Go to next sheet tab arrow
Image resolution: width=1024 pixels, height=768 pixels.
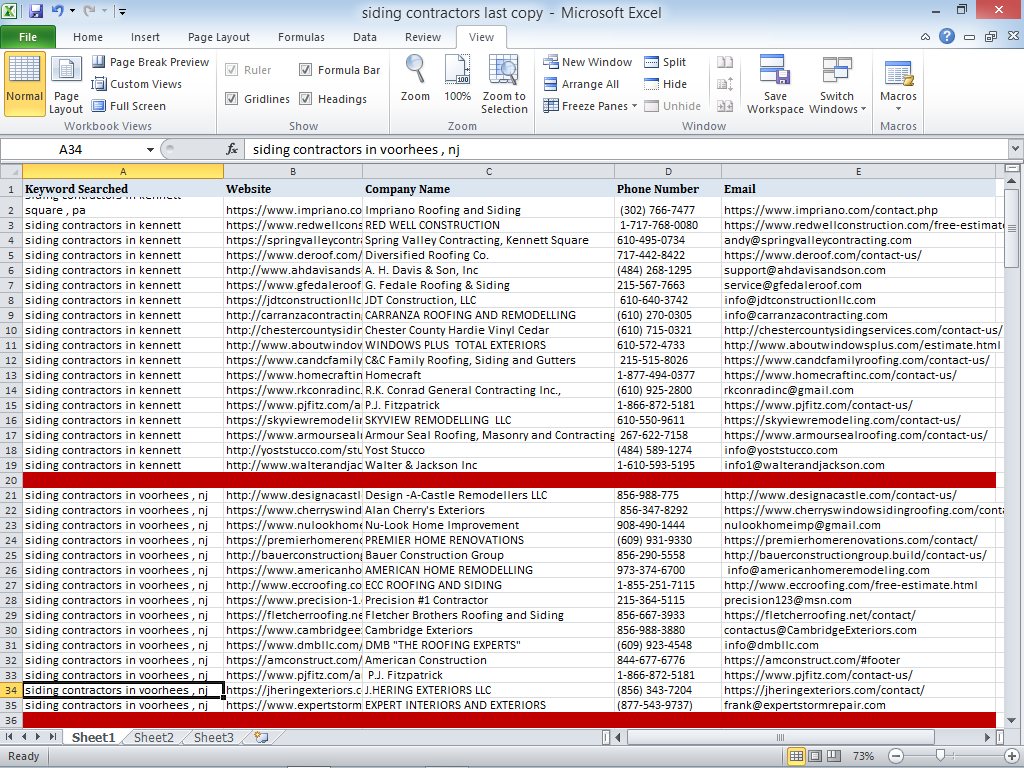click(38, 737)
